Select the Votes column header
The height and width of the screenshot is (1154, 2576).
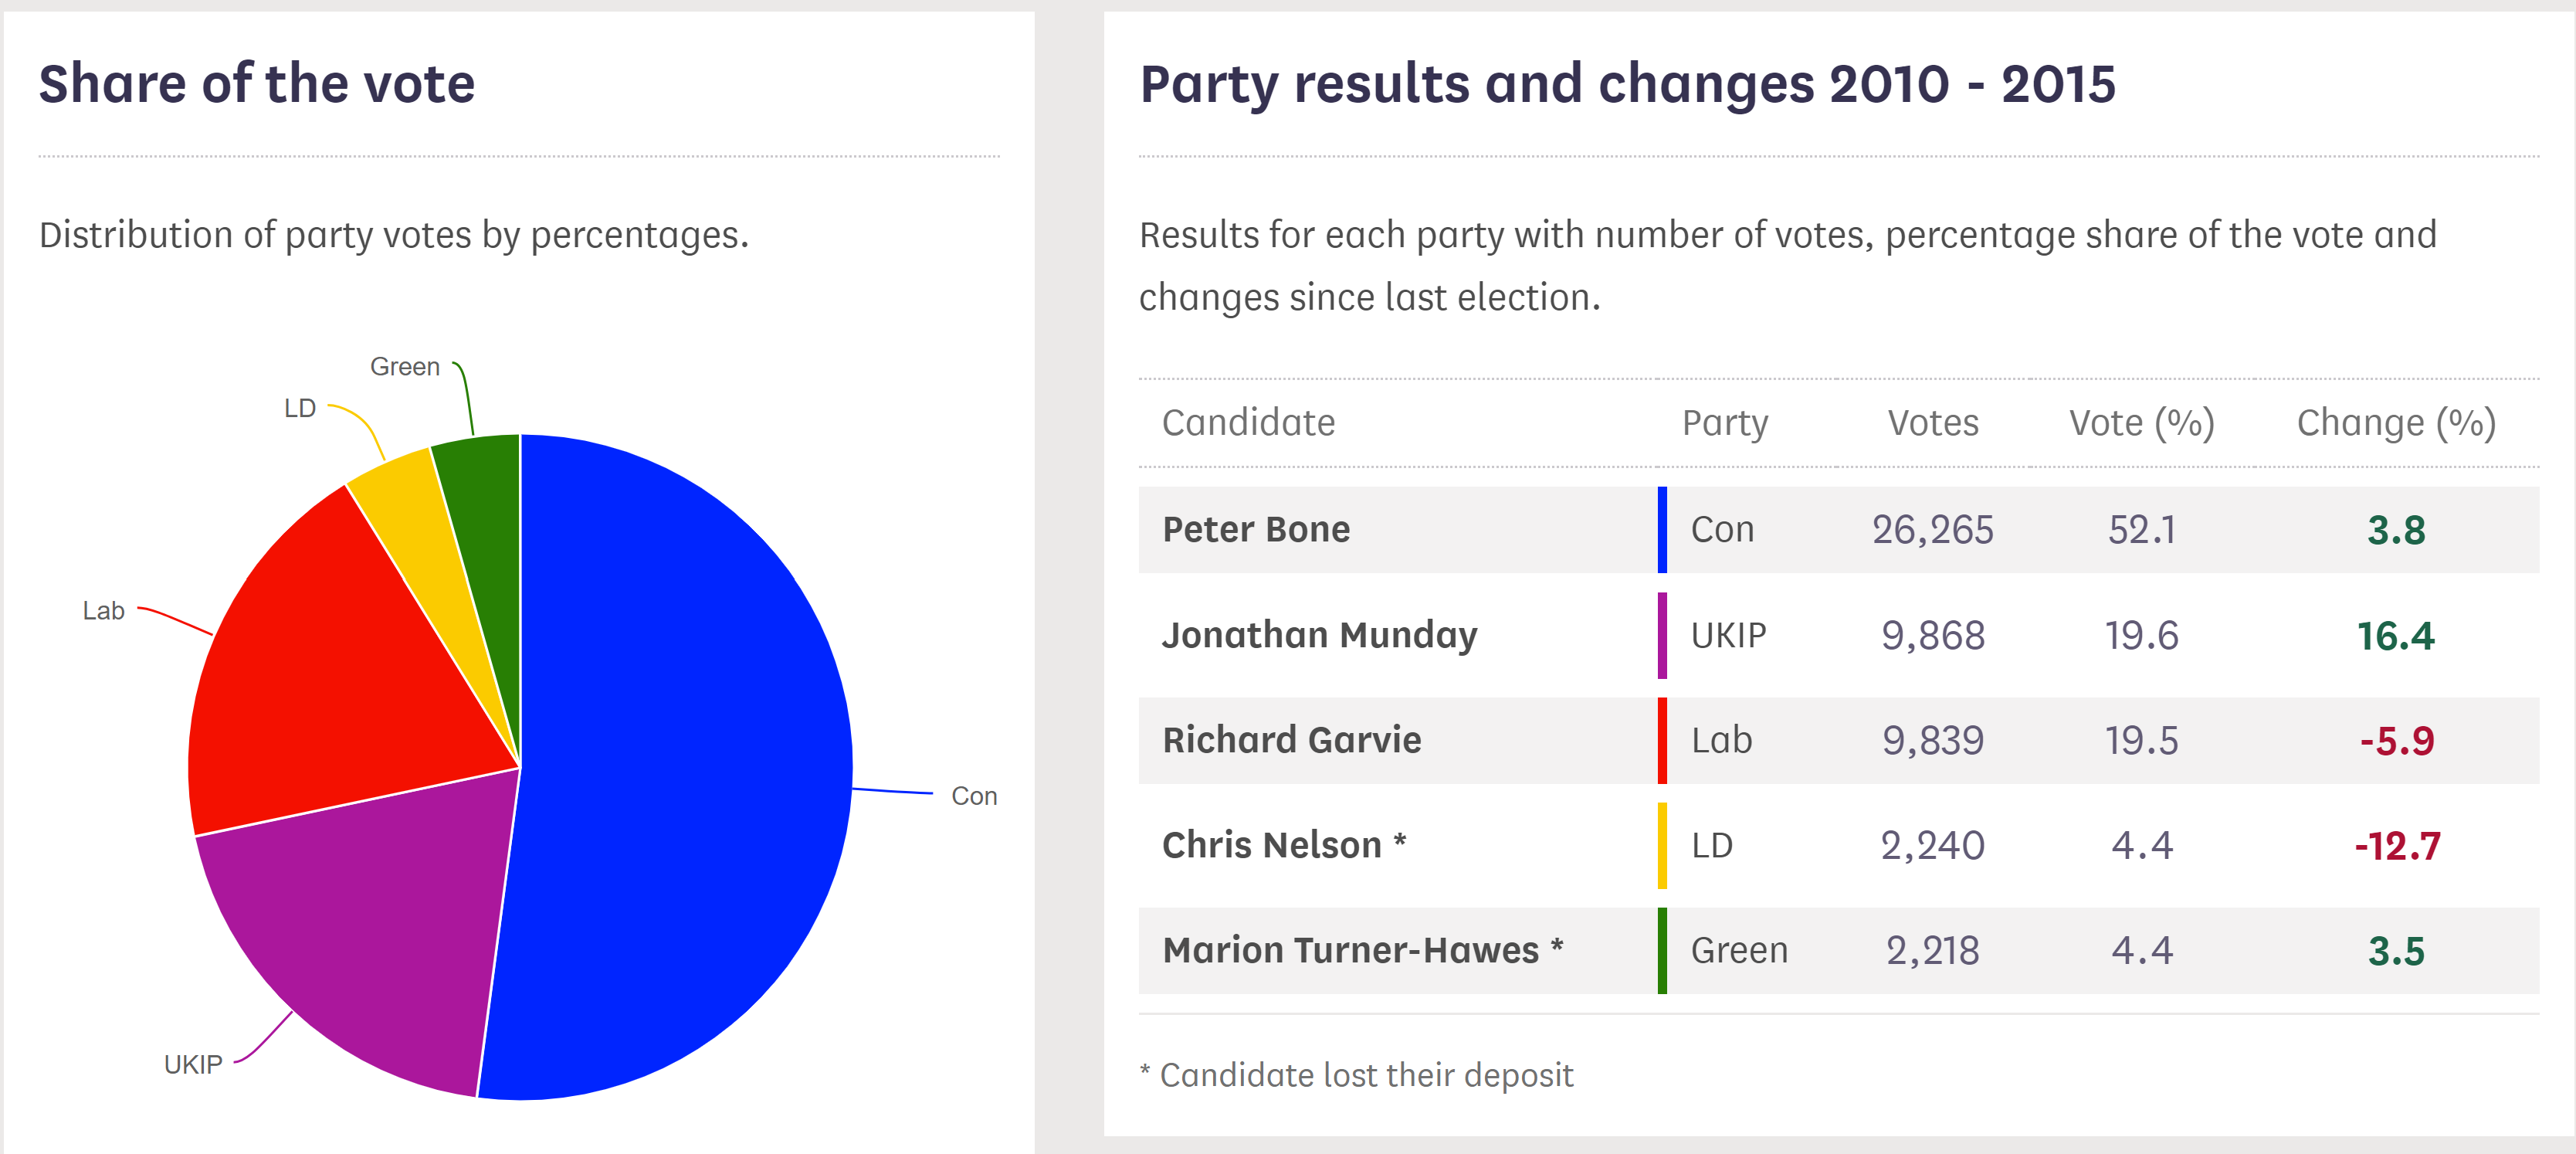click(1933, 423)
